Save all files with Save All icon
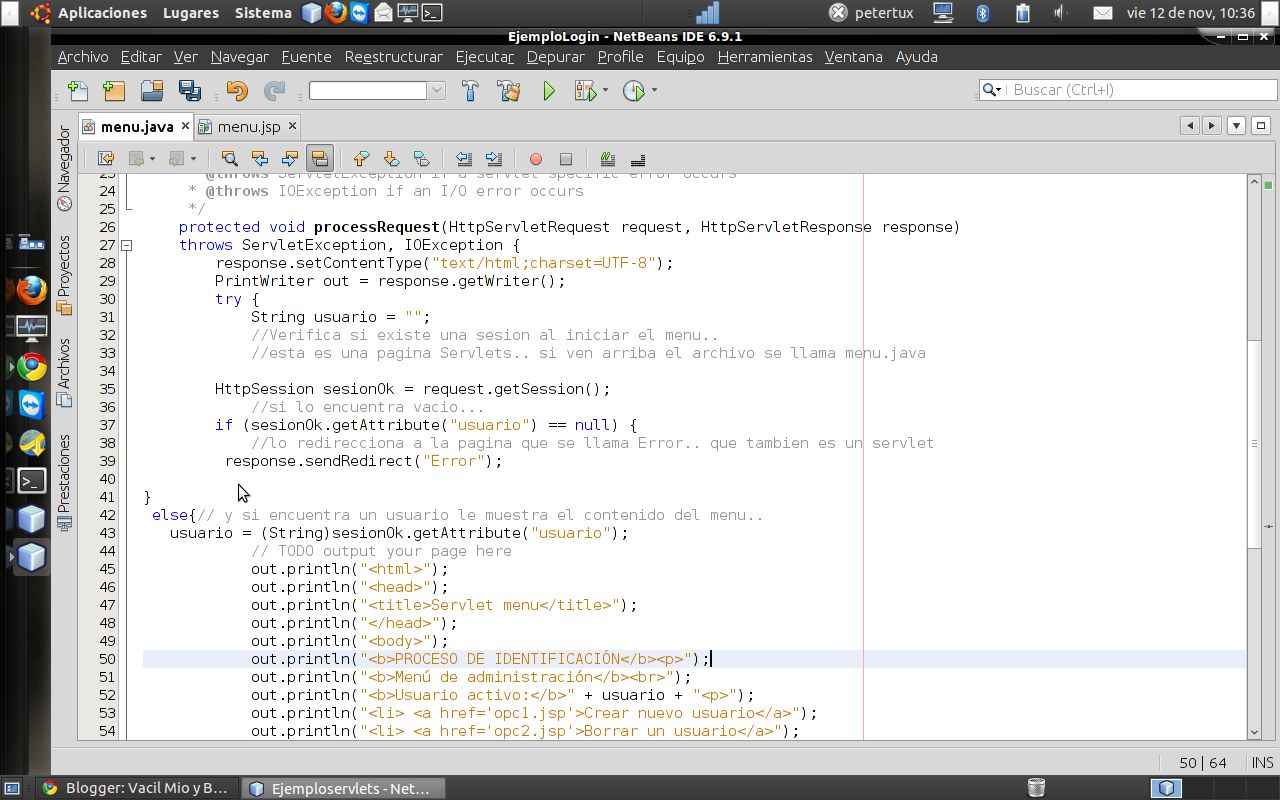This screenshot has height=800, width=1280. tap(188, 90)
